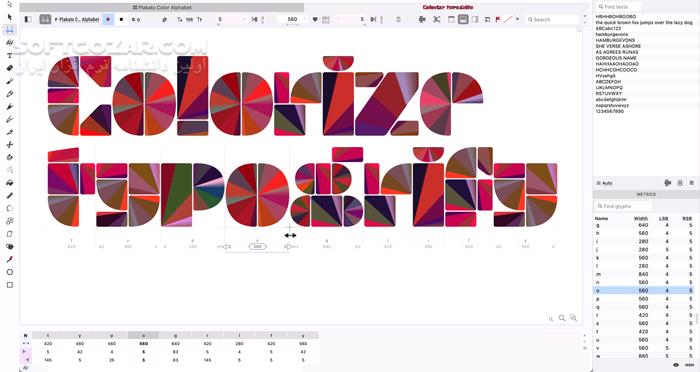
Task: Select the 'w' row with width 880
Action: 644,356
